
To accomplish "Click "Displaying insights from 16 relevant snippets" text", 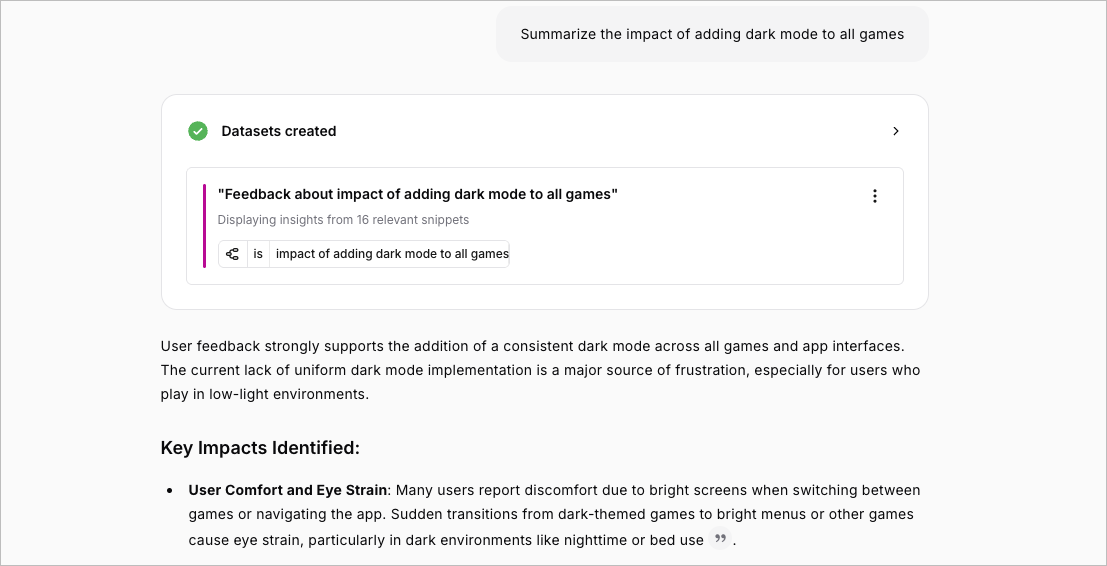I will (x=343, y=220).
